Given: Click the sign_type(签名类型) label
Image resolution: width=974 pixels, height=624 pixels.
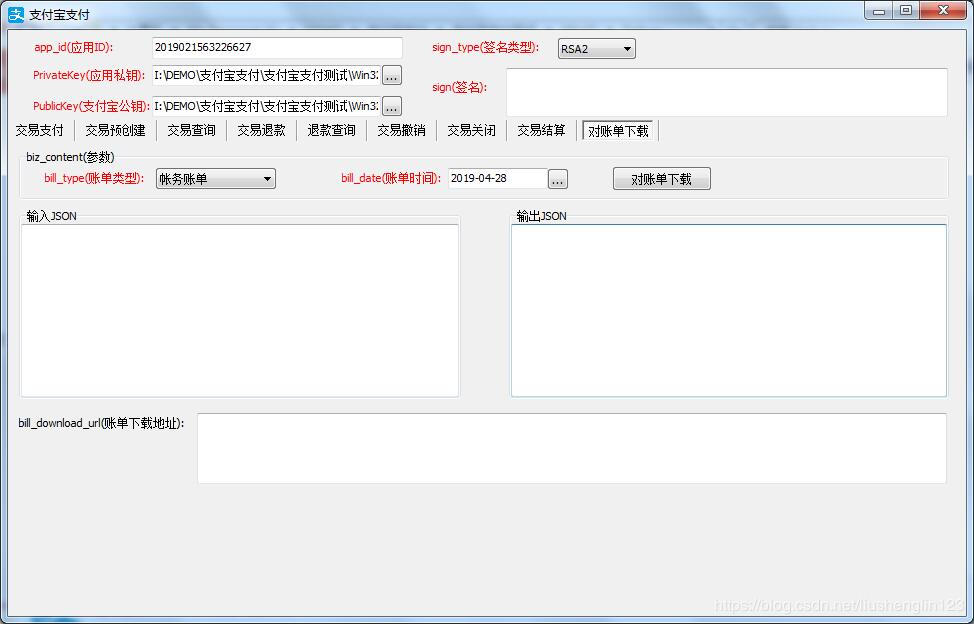Looking at the screenshot, I should pyautogui.click(x=486, y=47).
